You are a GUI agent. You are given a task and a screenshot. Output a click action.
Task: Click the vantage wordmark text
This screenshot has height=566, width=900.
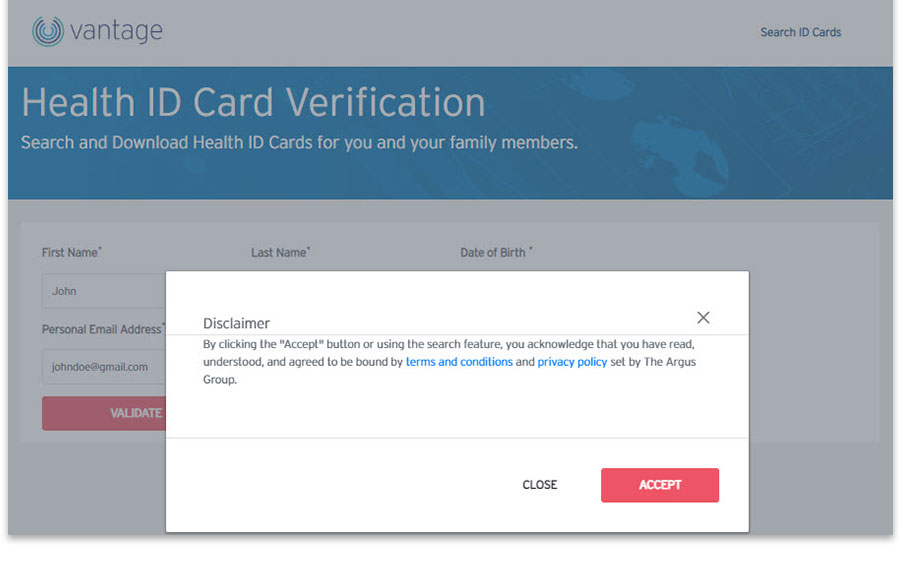[x=117, y=31]
